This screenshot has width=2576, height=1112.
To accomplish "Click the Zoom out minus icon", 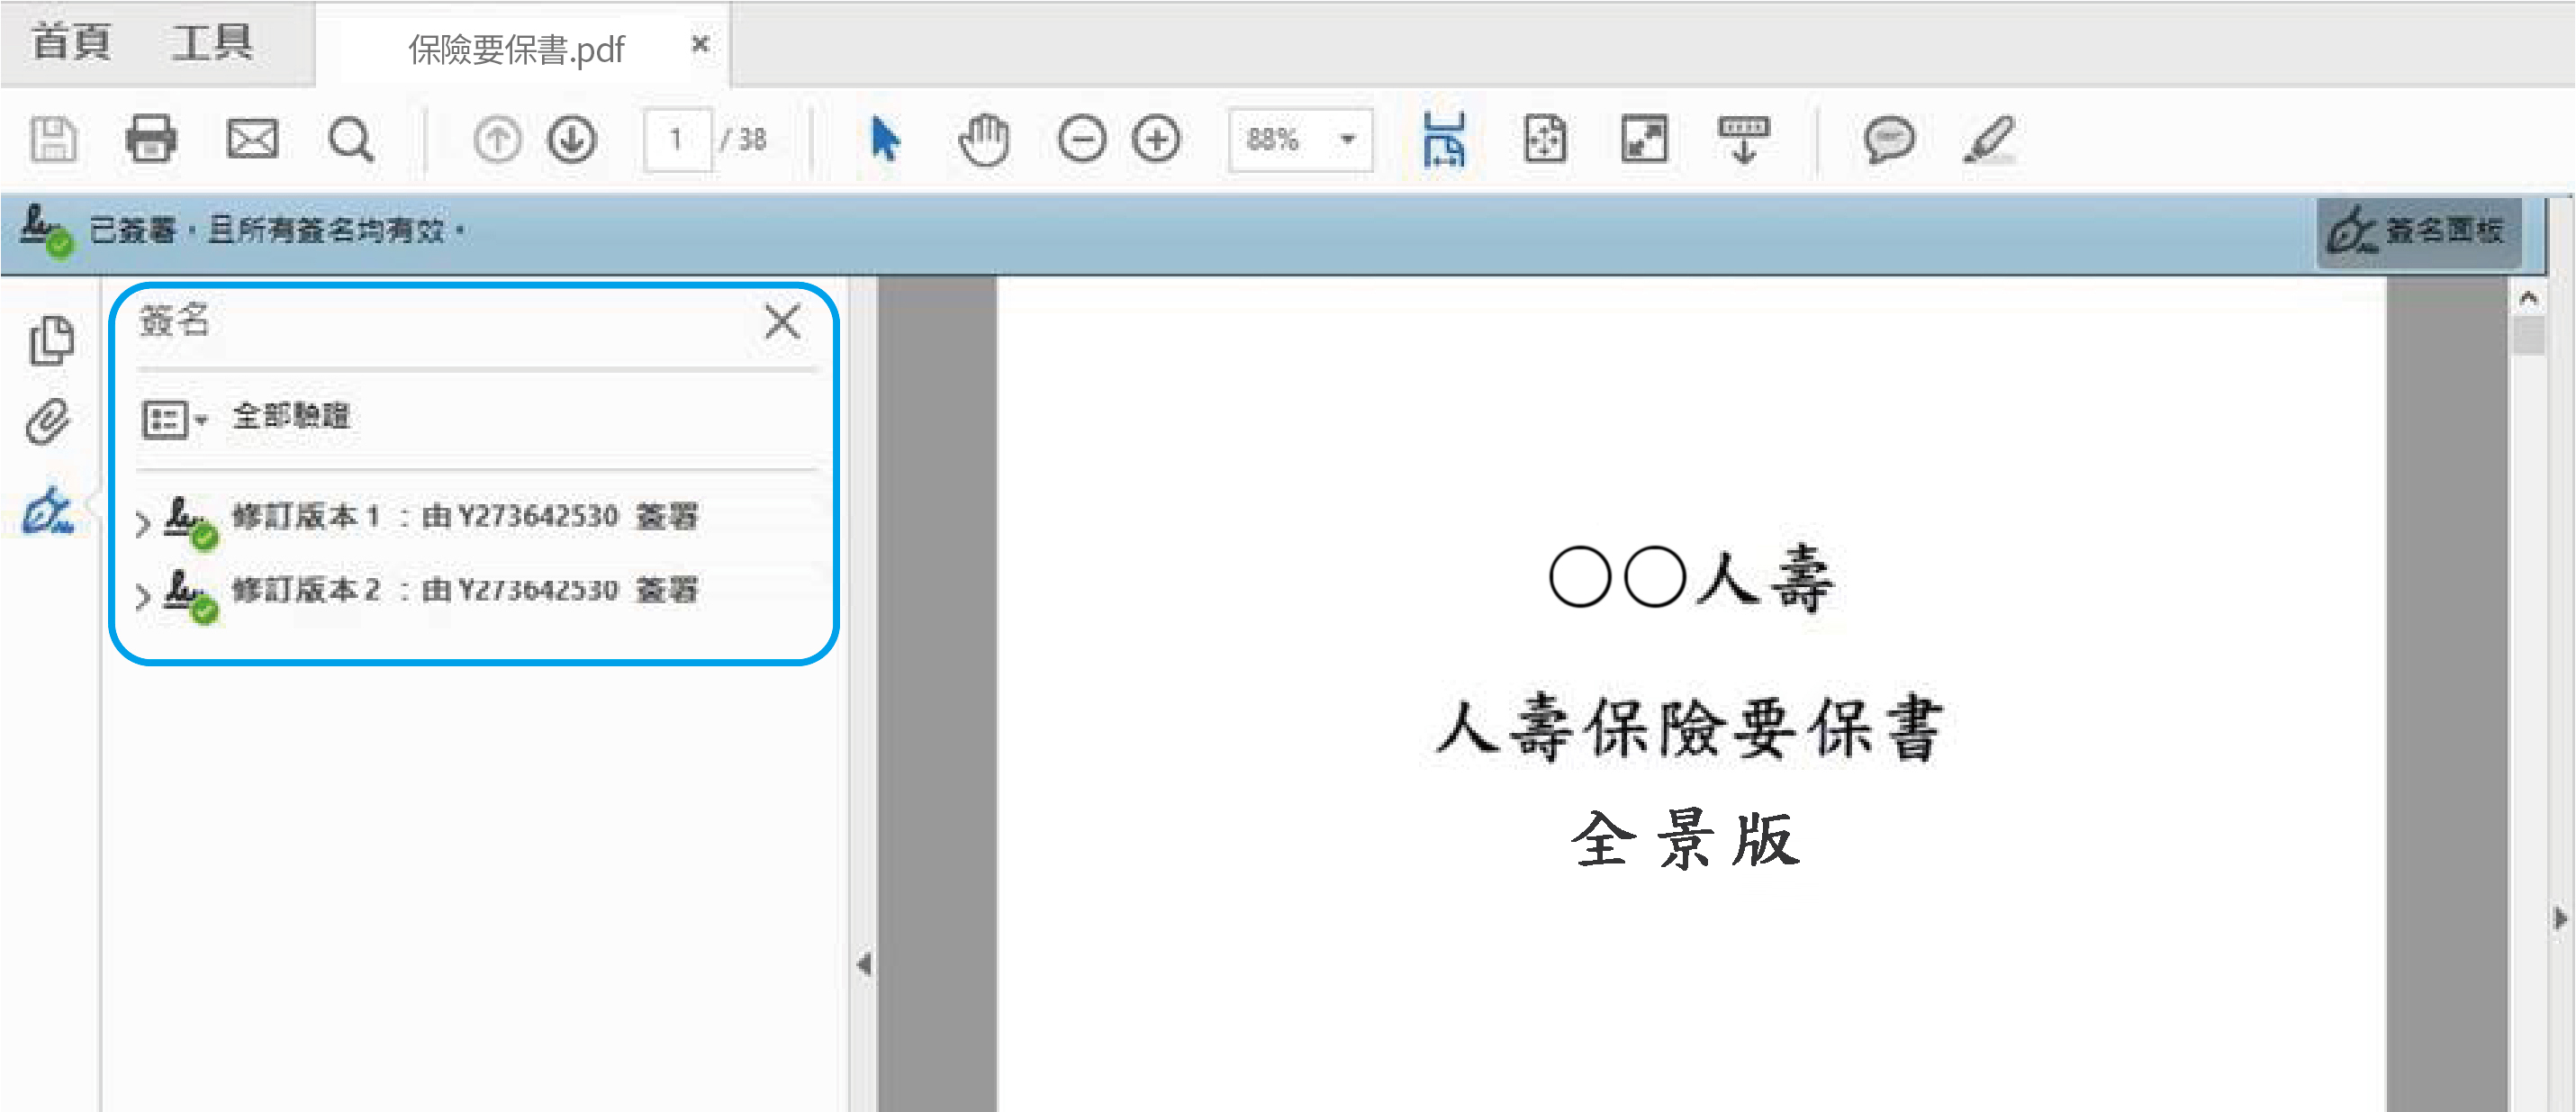I will (1082, 139).
